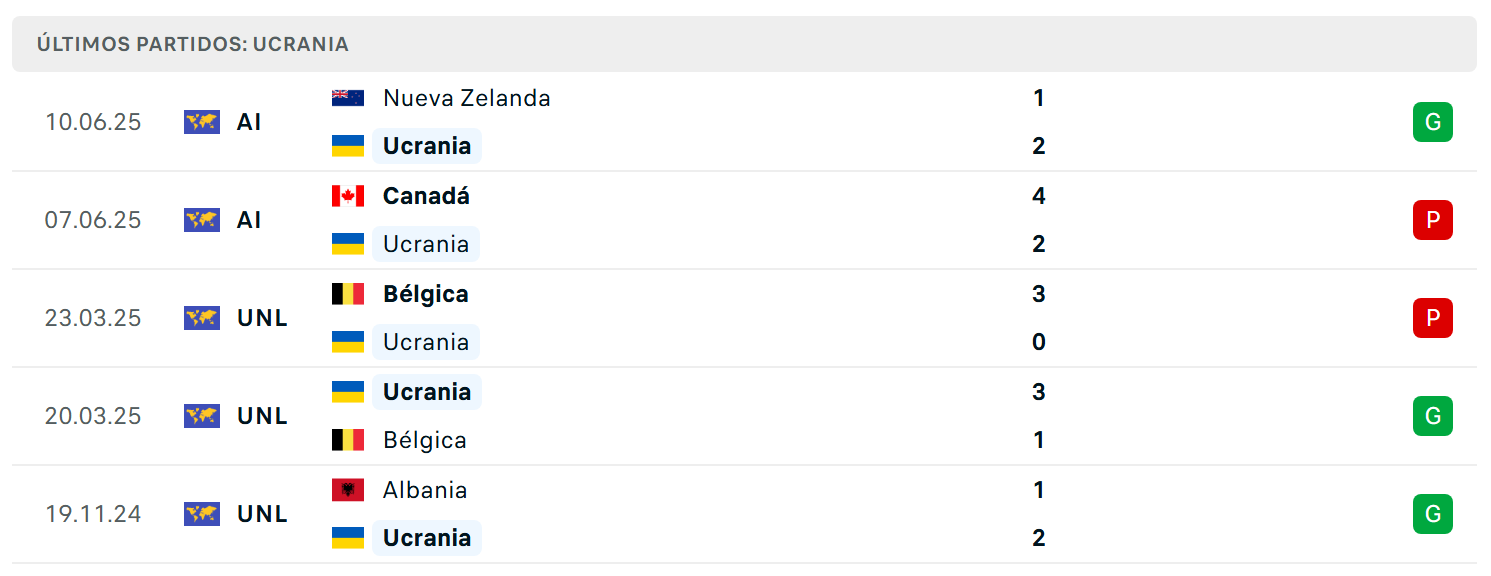Viewport: 1491px width, 576px height.
Task: Open the 23.03.25 match date
Action: [x=93, y=318]
